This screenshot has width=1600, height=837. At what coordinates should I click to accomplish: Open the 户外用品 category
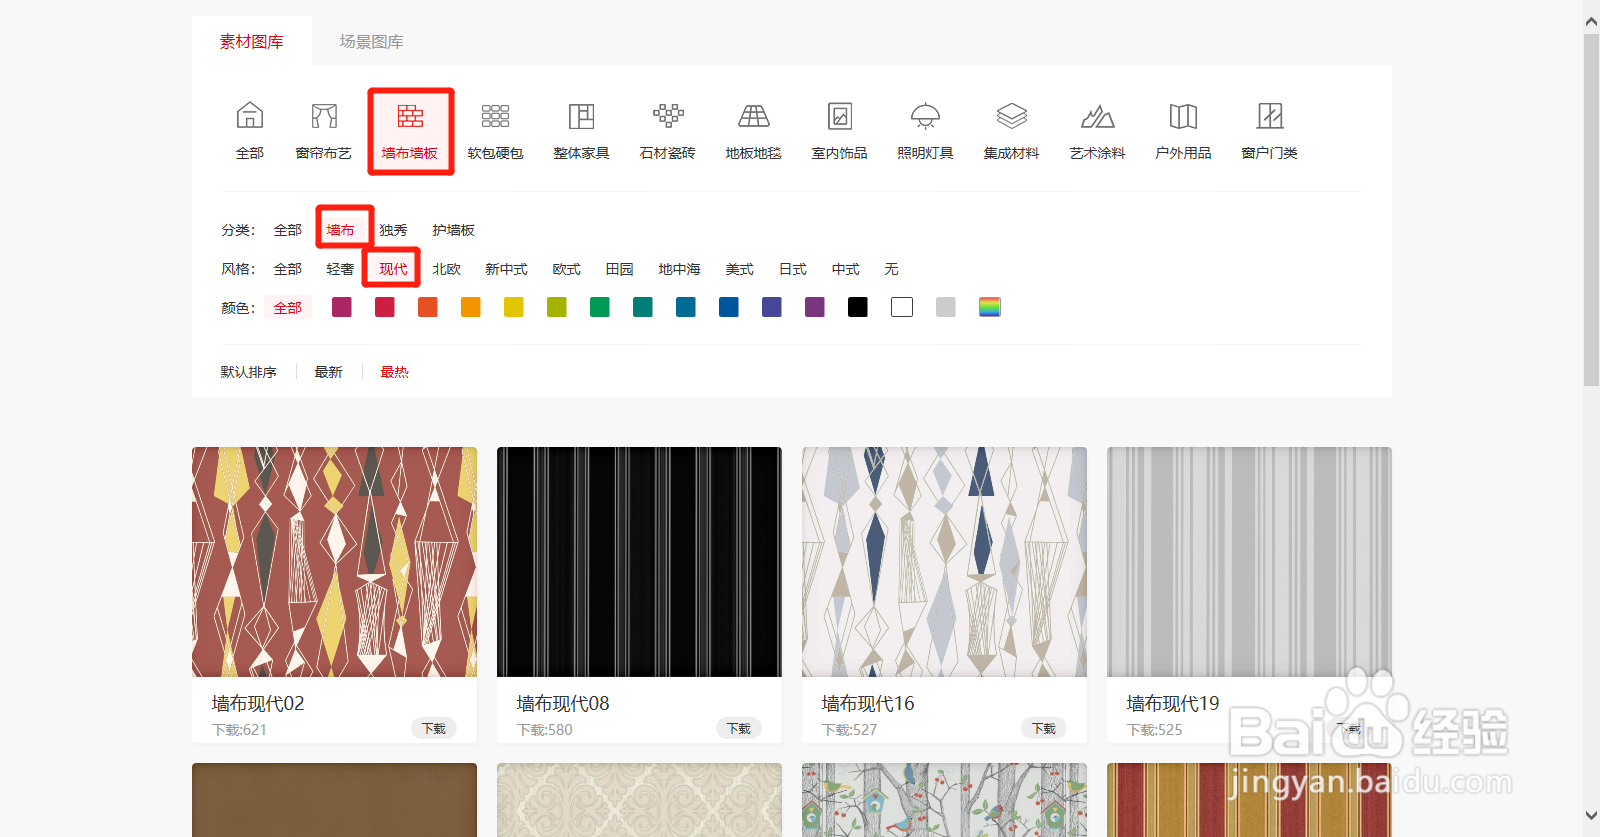[1184, 131]
